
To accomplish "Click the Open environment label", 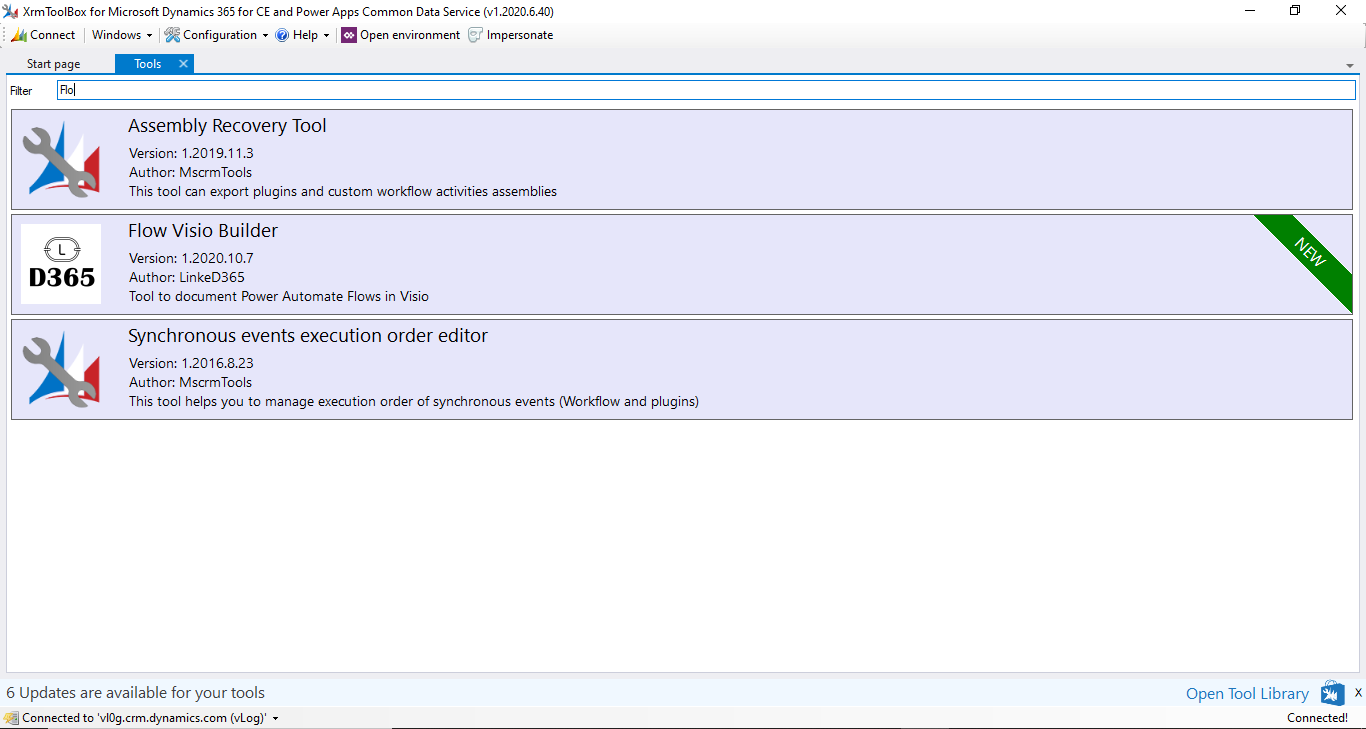I will click(x=410, y=35).
